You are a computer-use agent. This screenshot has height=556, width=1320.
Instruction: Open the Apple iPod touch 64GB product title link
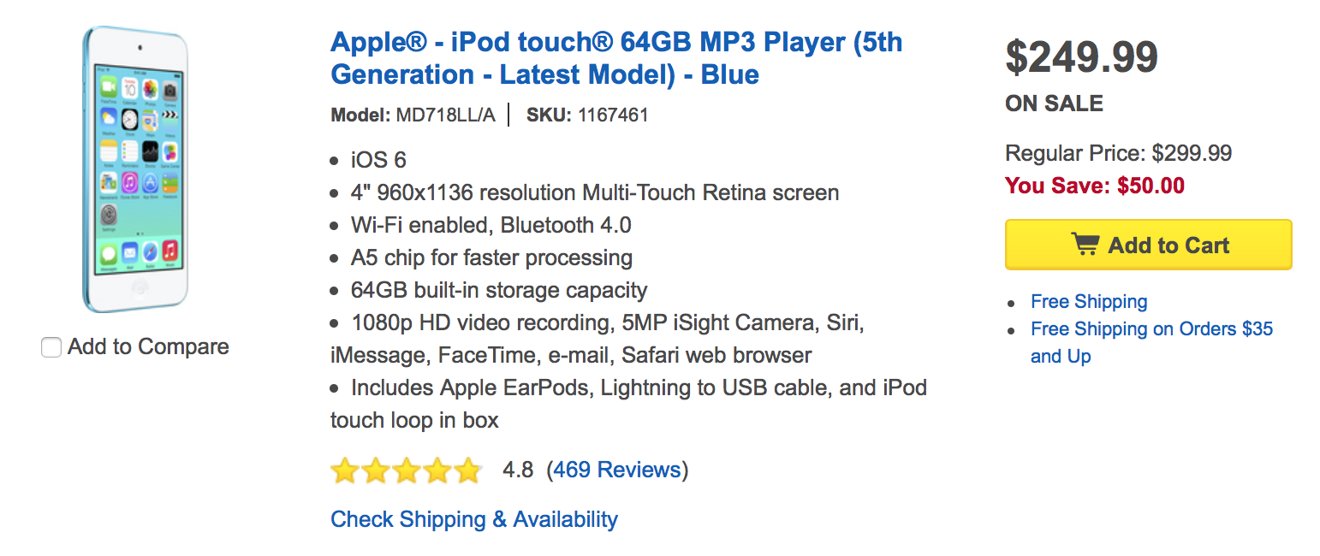tap(616, 59)
